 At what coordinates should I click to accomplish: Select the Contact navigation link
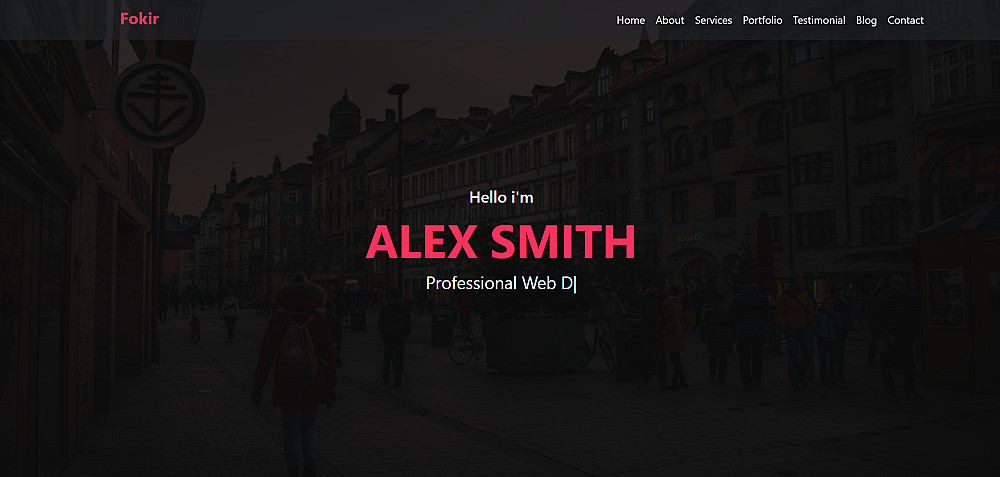[x=906, y=20]
